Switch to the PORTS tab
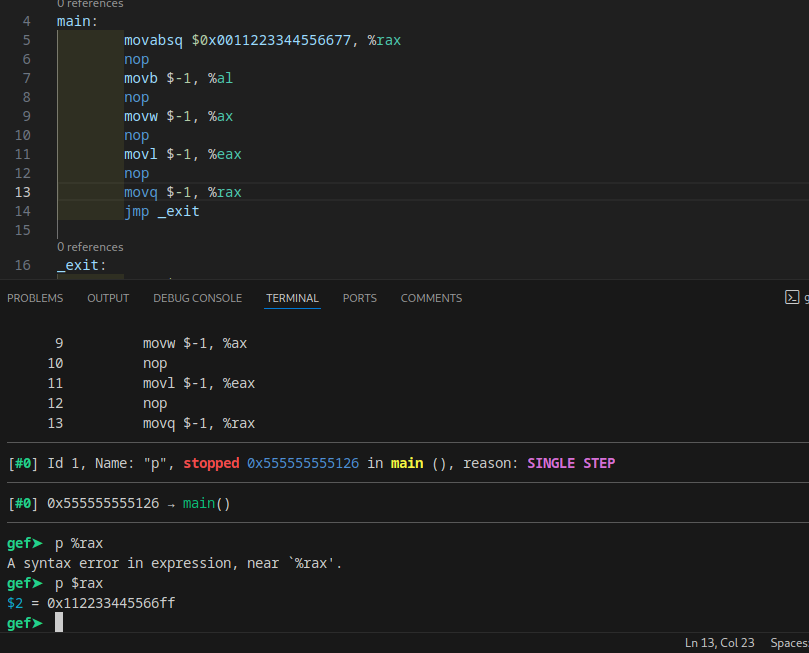Viewport: 809px width, 653px height. pyautogui.click(x=360, y=298)
